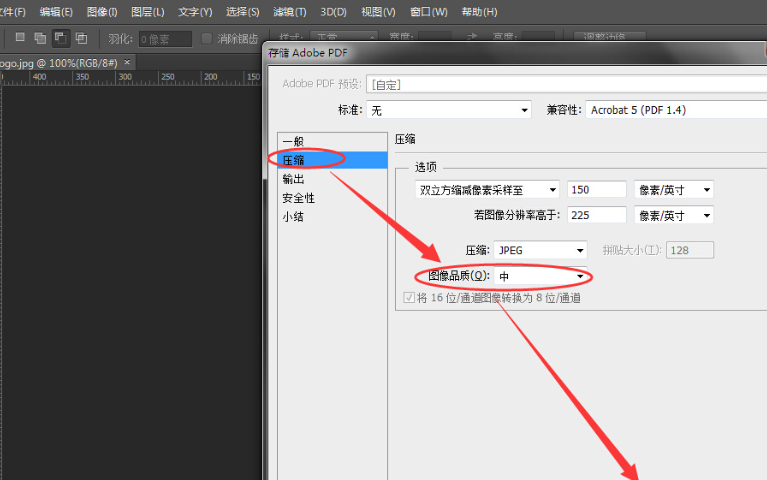Open the 兼容性 Acrobat 5 dropdown
The width and height of the screenshot is (767, 480).
[676, 110]
